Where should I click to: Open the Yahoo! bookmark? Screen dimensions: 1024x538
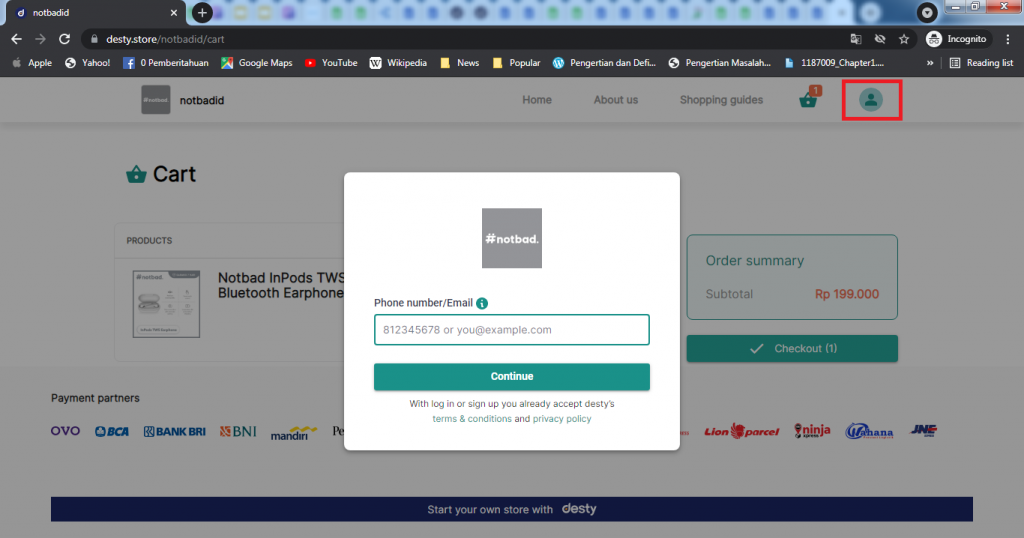tap(88, 63)
